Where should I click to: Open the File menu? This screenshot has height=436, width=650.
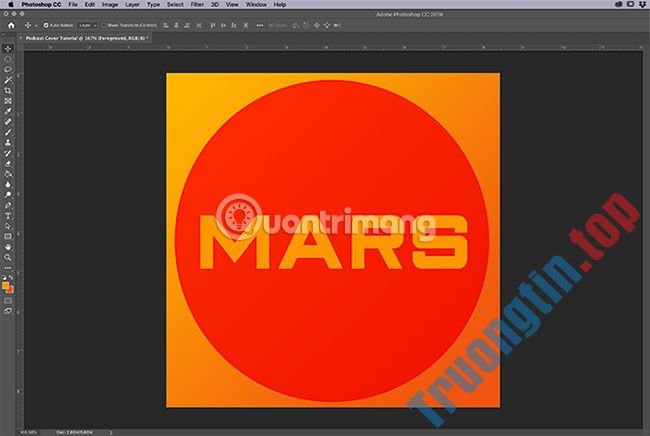[73, 5]
